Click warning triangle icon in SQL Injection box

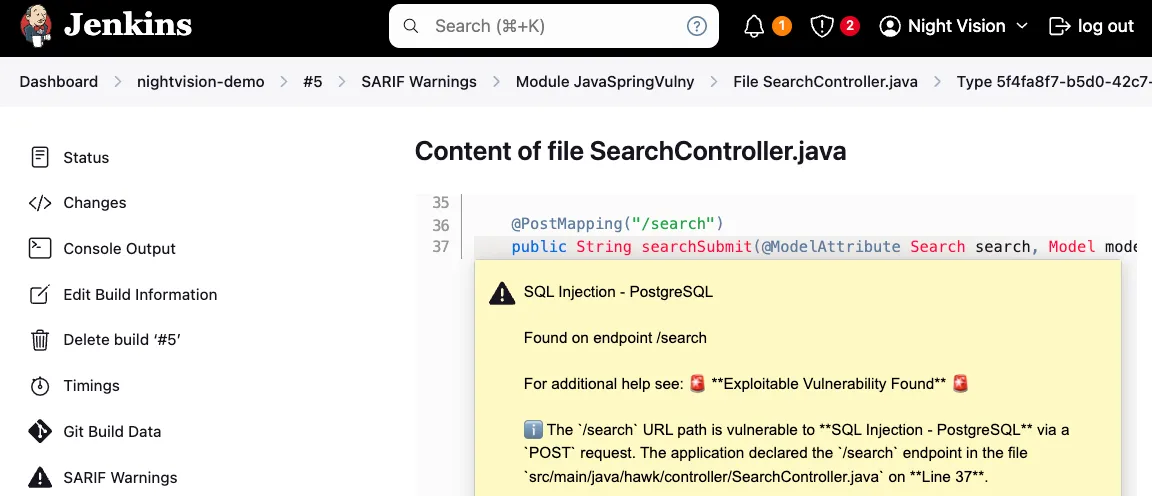pyautogui.click(x=502, y=294)
